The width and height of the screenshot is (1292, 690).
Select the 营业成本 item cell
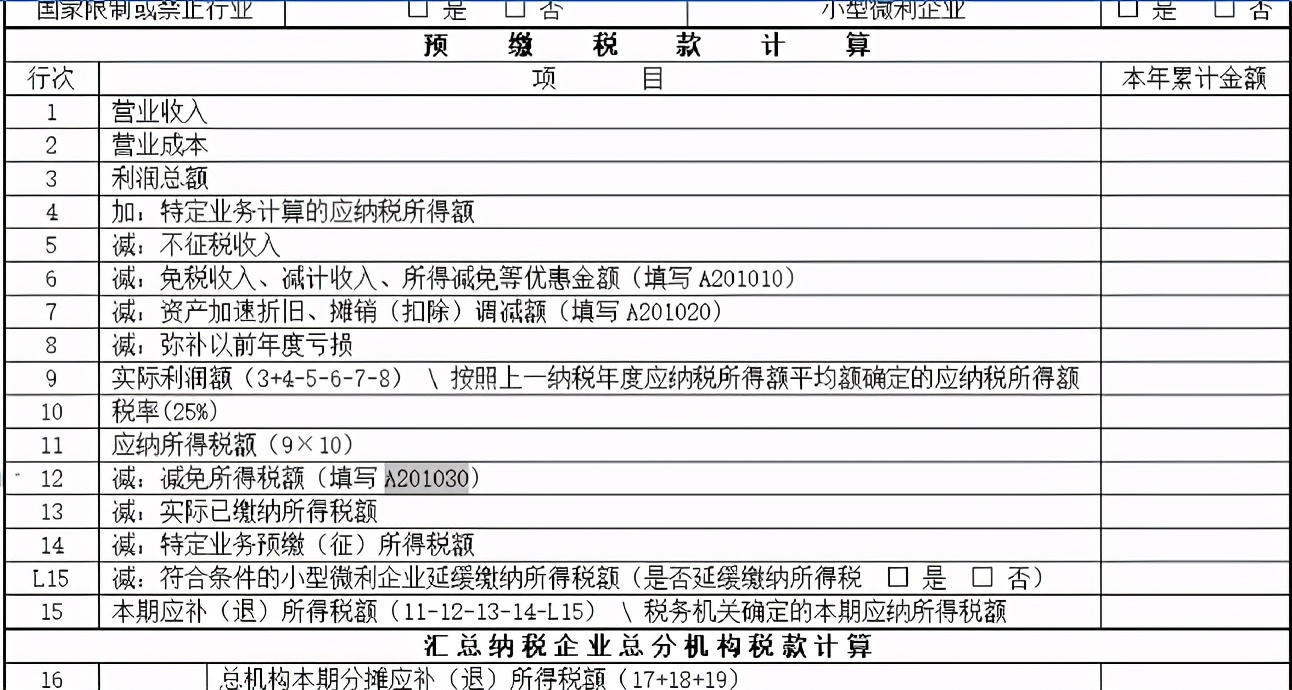tap(599, 146)
